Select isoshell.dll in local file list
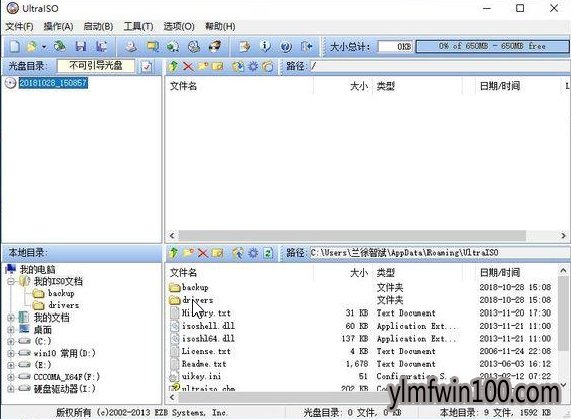Viewport: 571px width, 419px height. pos(208,326)
